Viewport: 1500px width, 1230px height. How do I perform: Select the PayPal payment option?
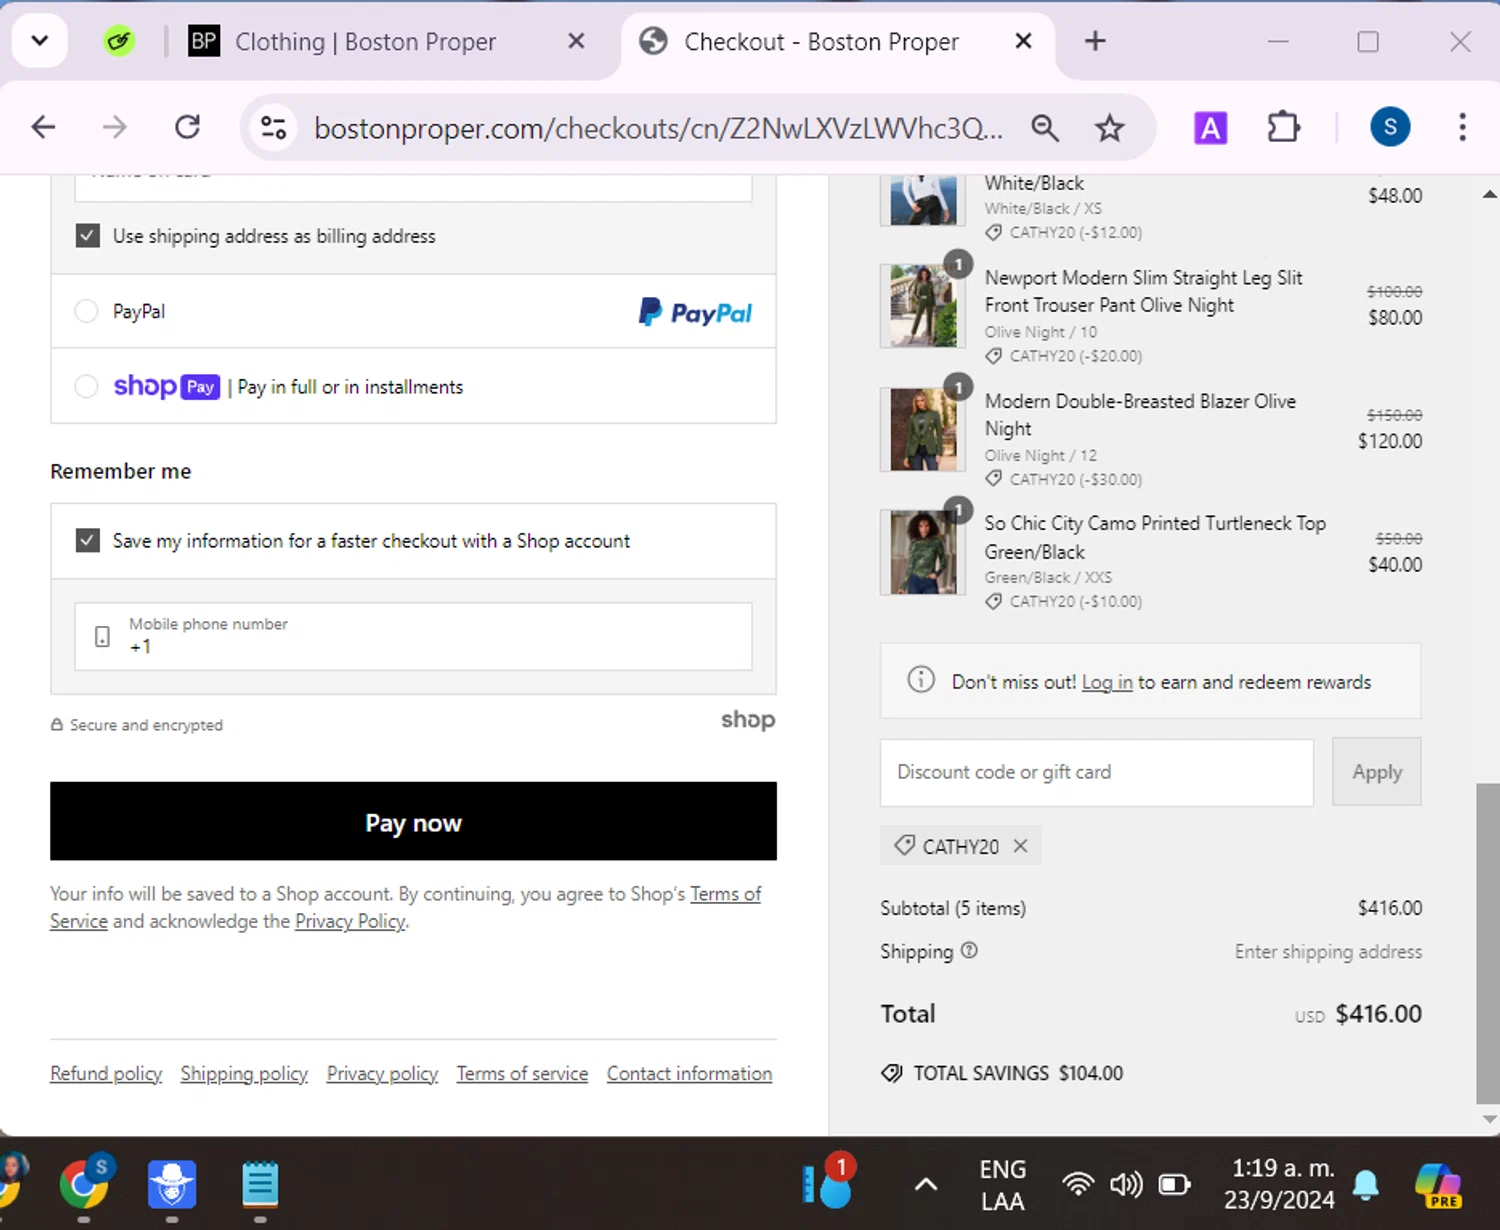(87, 311)
